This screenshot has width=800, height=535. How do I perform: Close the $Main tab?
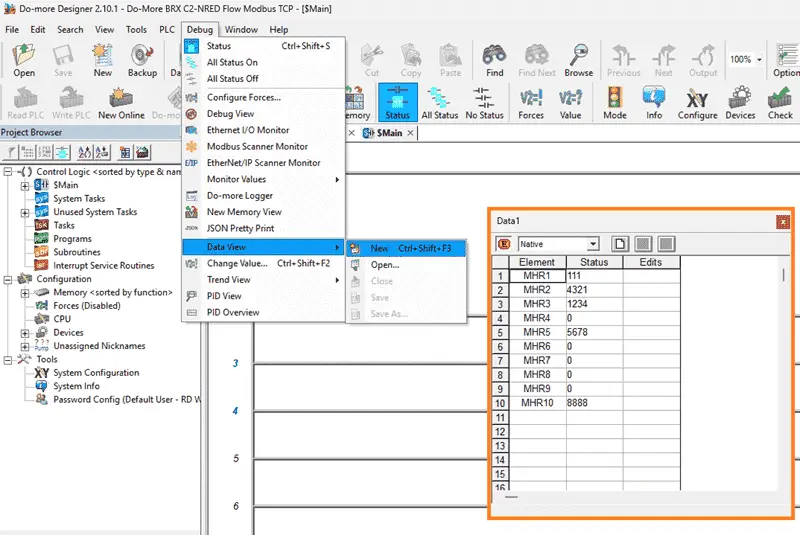tap(410, 133)
